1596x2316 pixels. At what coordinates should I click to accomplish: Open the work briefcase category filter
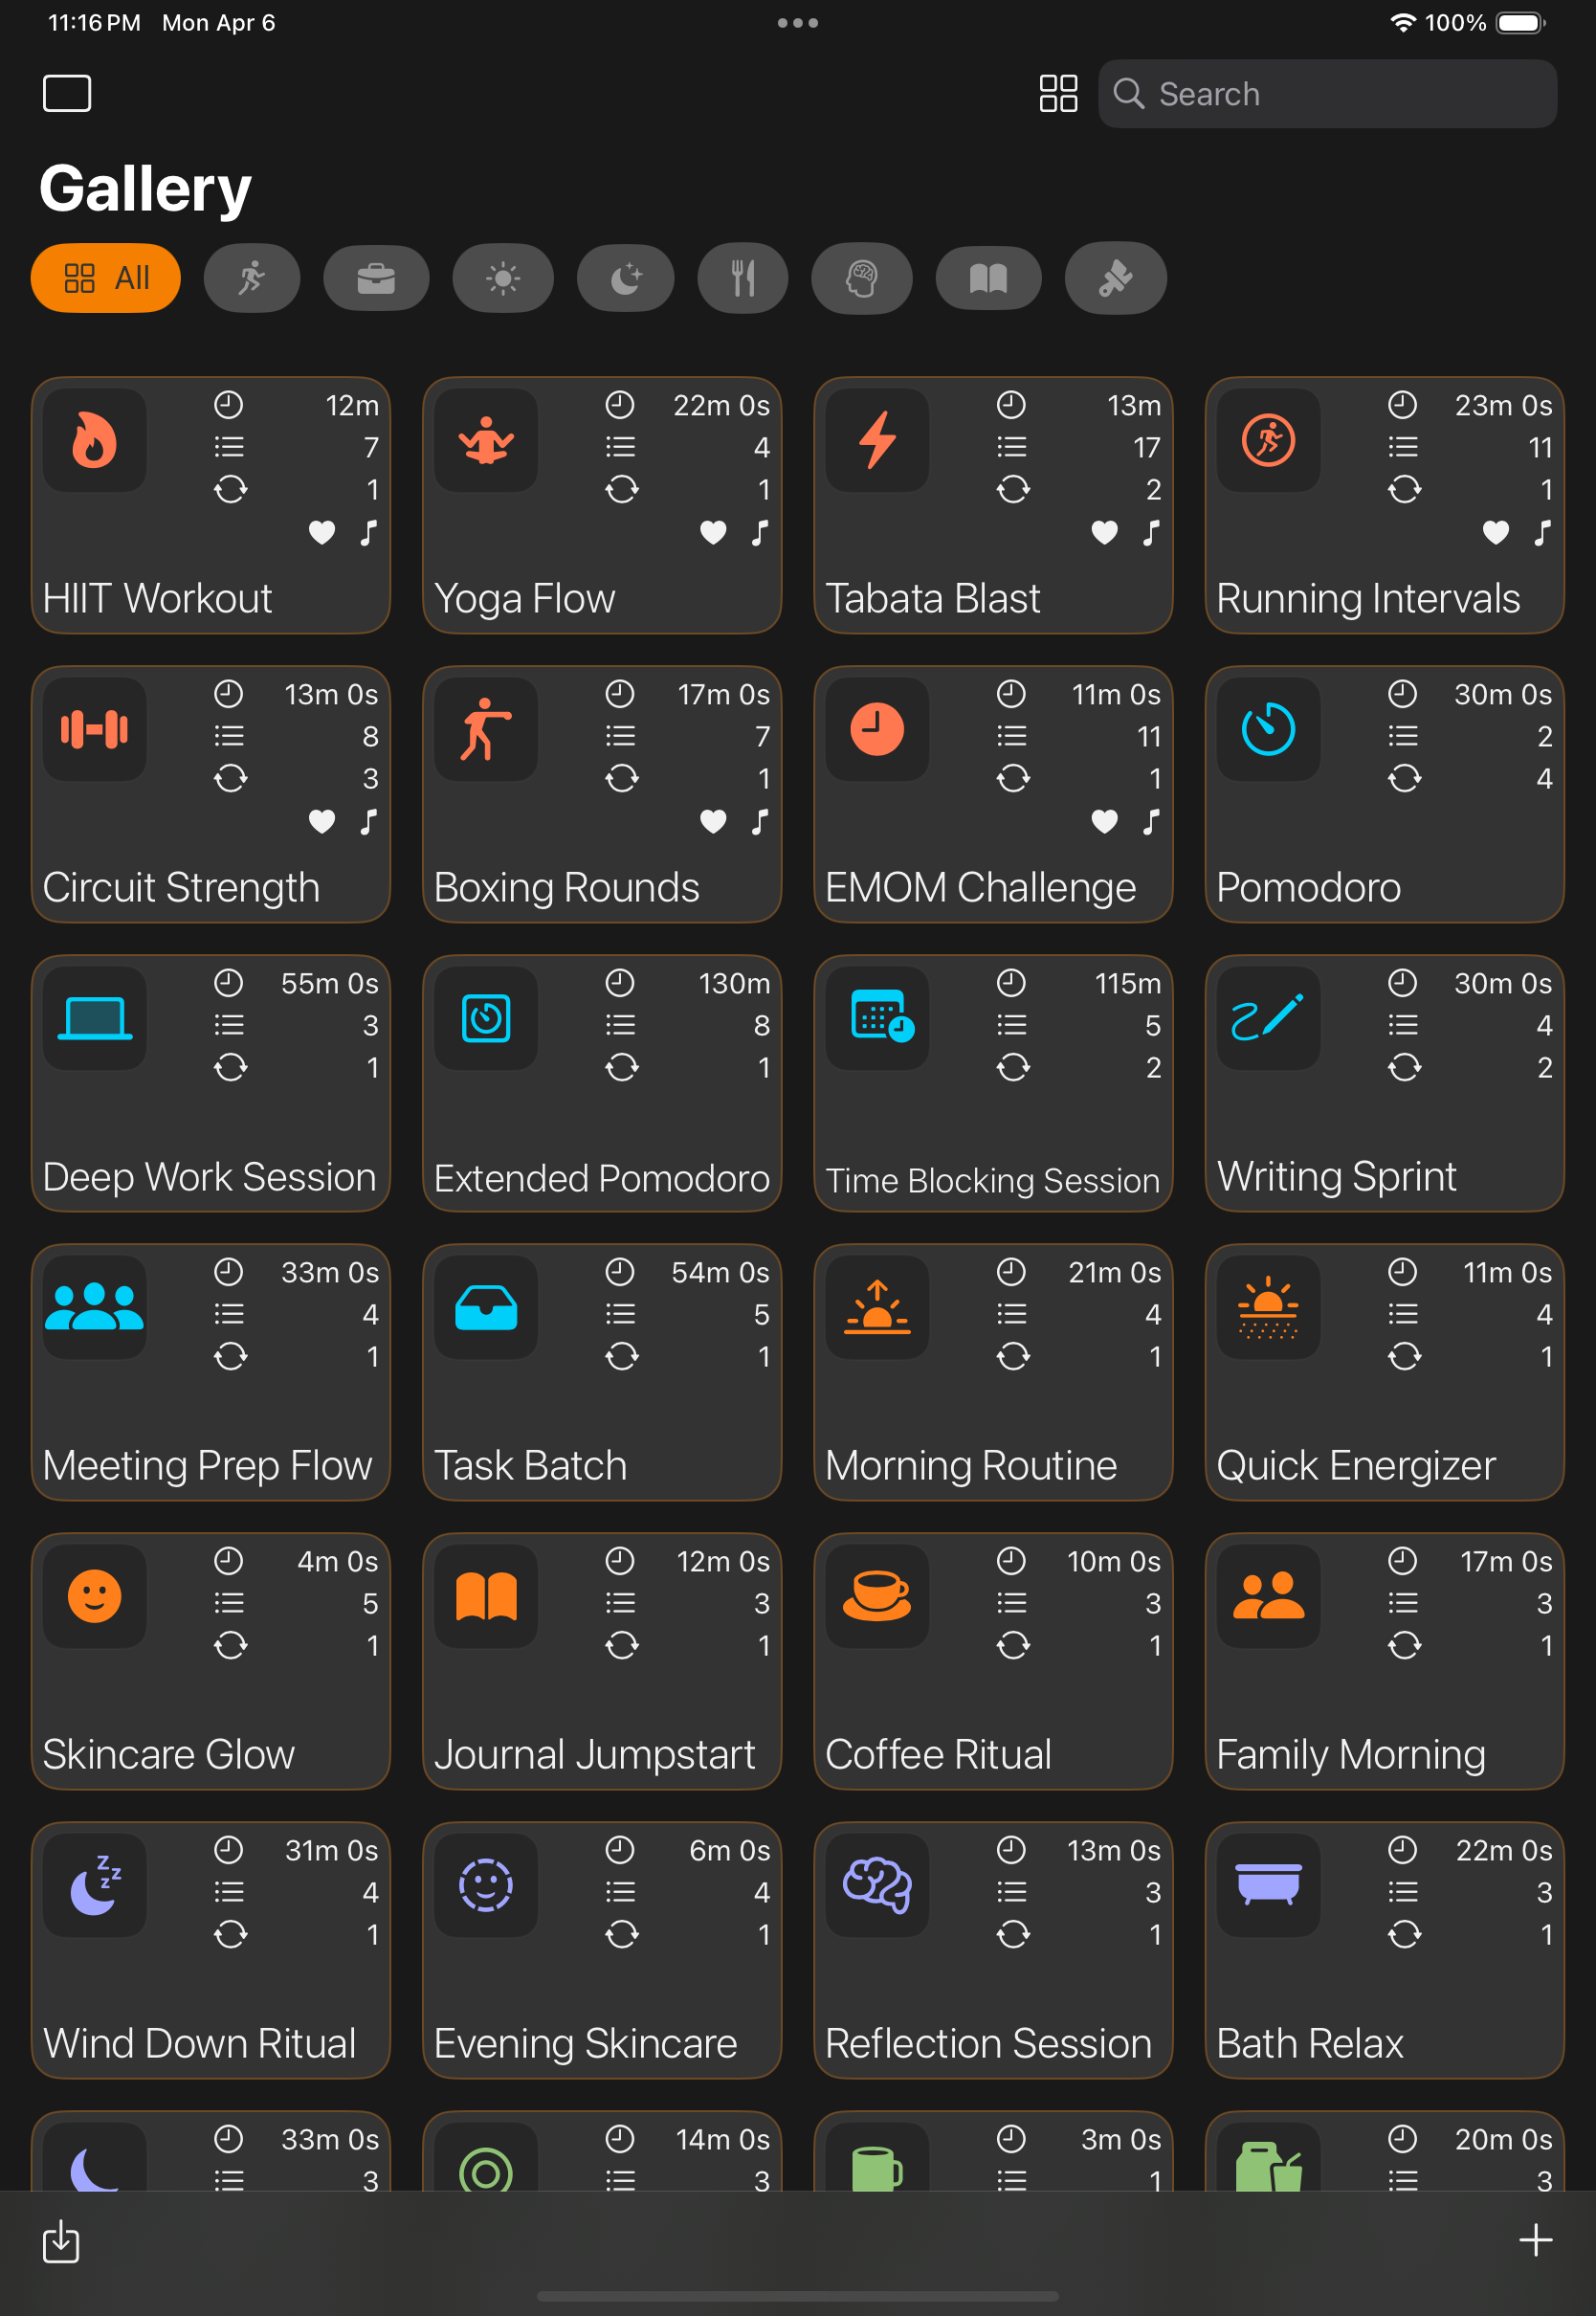[x=375, y=278]
